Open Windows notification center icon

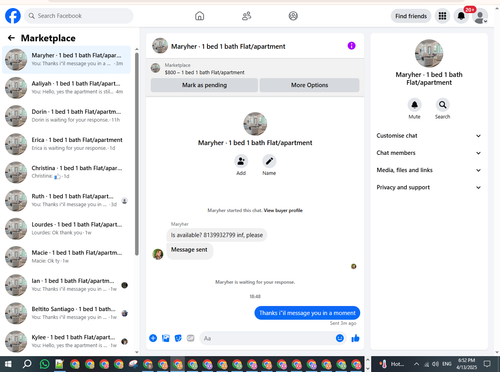[487, 364]
